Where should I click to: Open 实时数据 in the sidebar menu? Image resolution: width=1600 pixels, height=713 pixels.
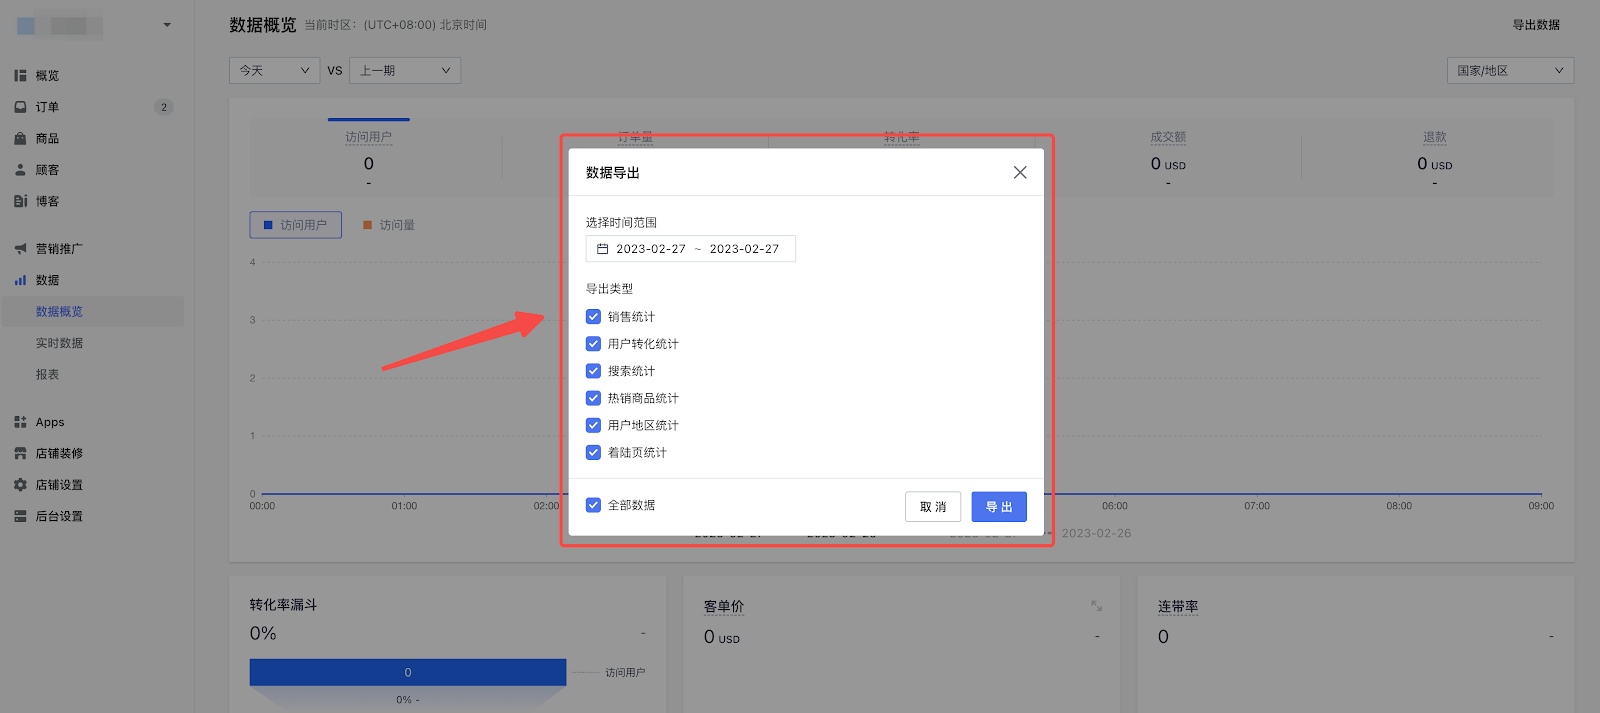click(x=59, y=343)
